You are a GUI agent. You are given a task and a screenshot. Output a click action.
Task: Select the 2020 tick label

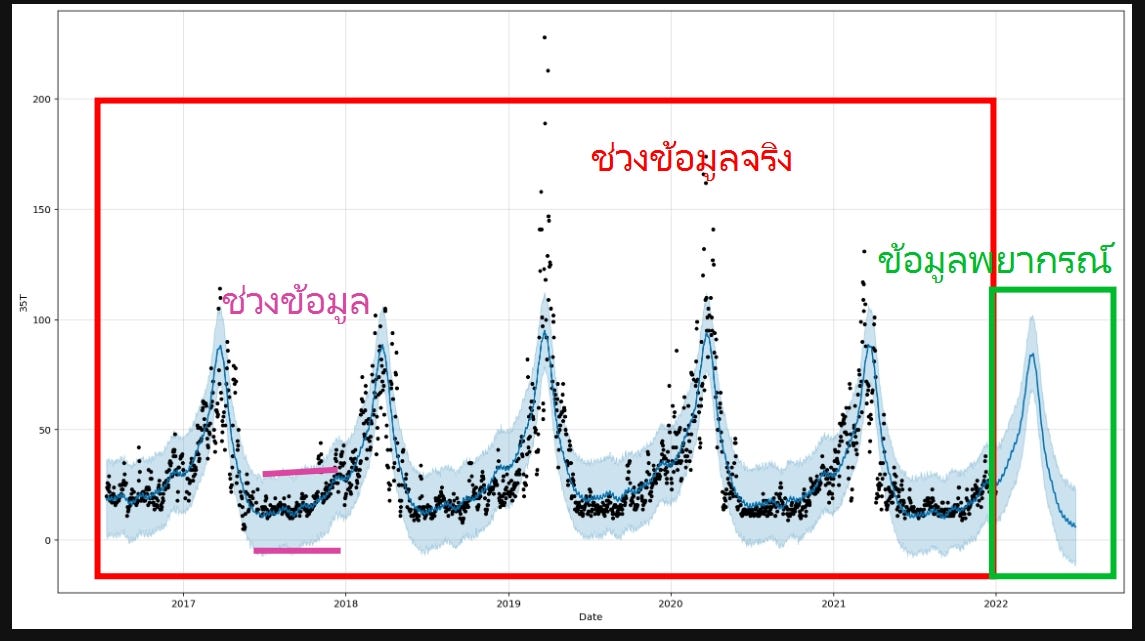(x=671, y=603)
